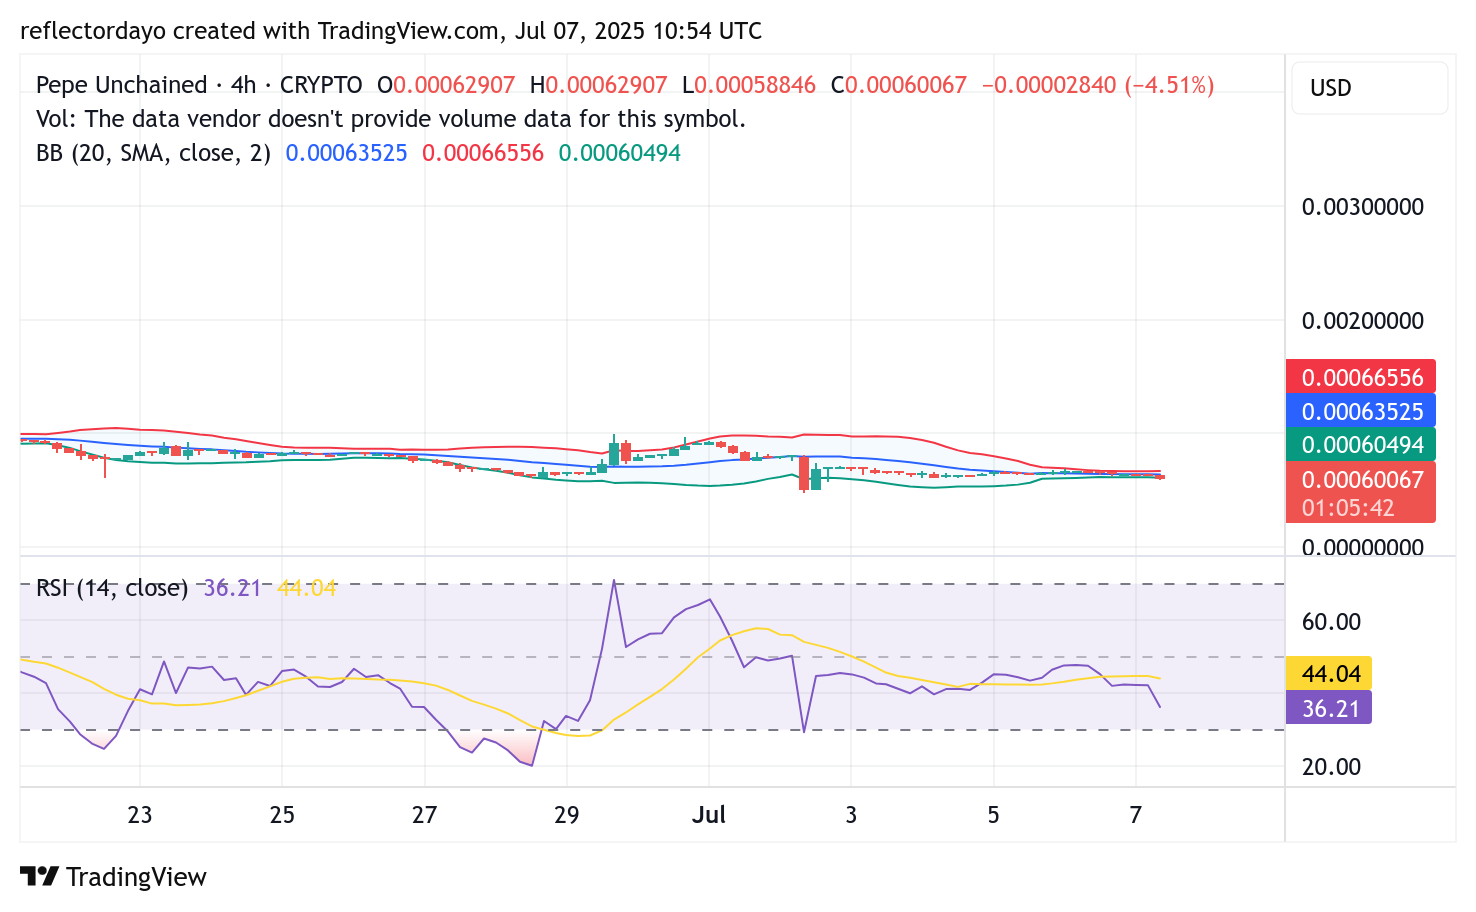The height and width of the screenshot is (912, 1476).
Task: Click the change value −0.00002840 (−4.51%)
Action: (x=1098, y=85)
